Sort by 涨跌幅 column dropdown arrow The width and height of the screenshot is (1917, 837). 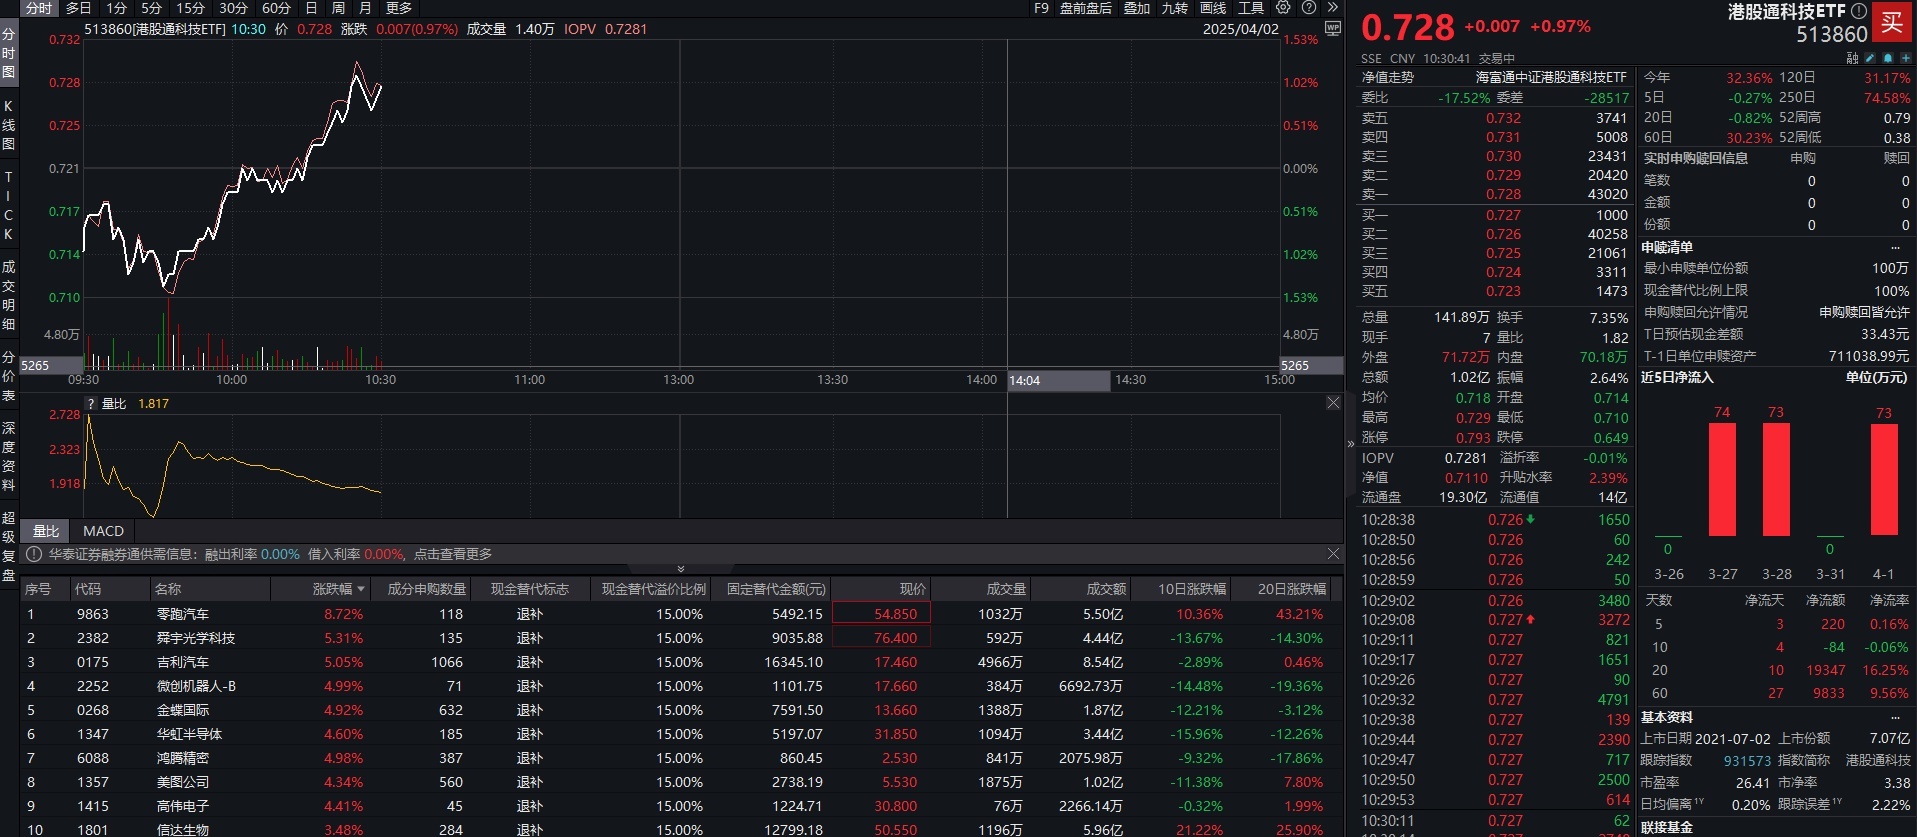click(x=361, y=590)
